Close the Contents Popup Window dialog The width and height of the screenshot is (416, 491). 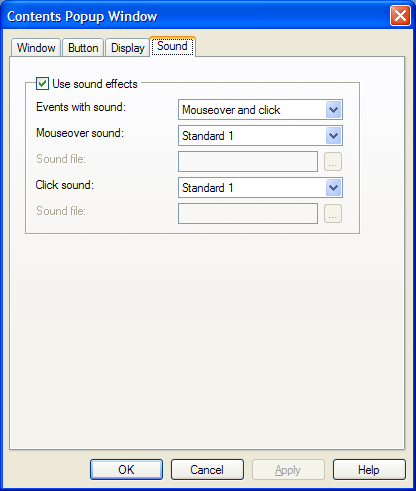tap(400, 16)
